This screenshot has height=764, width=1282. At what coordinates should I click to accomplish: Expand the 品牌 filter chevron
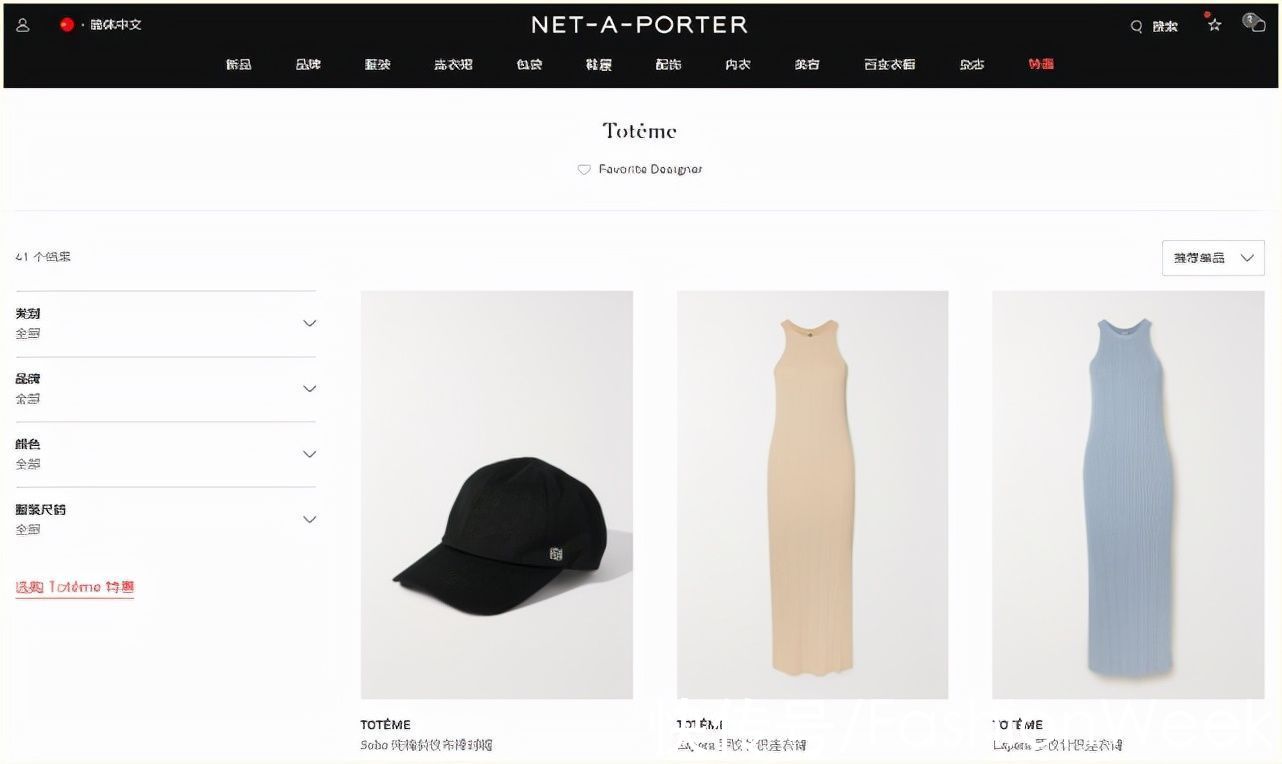[309, 388]
